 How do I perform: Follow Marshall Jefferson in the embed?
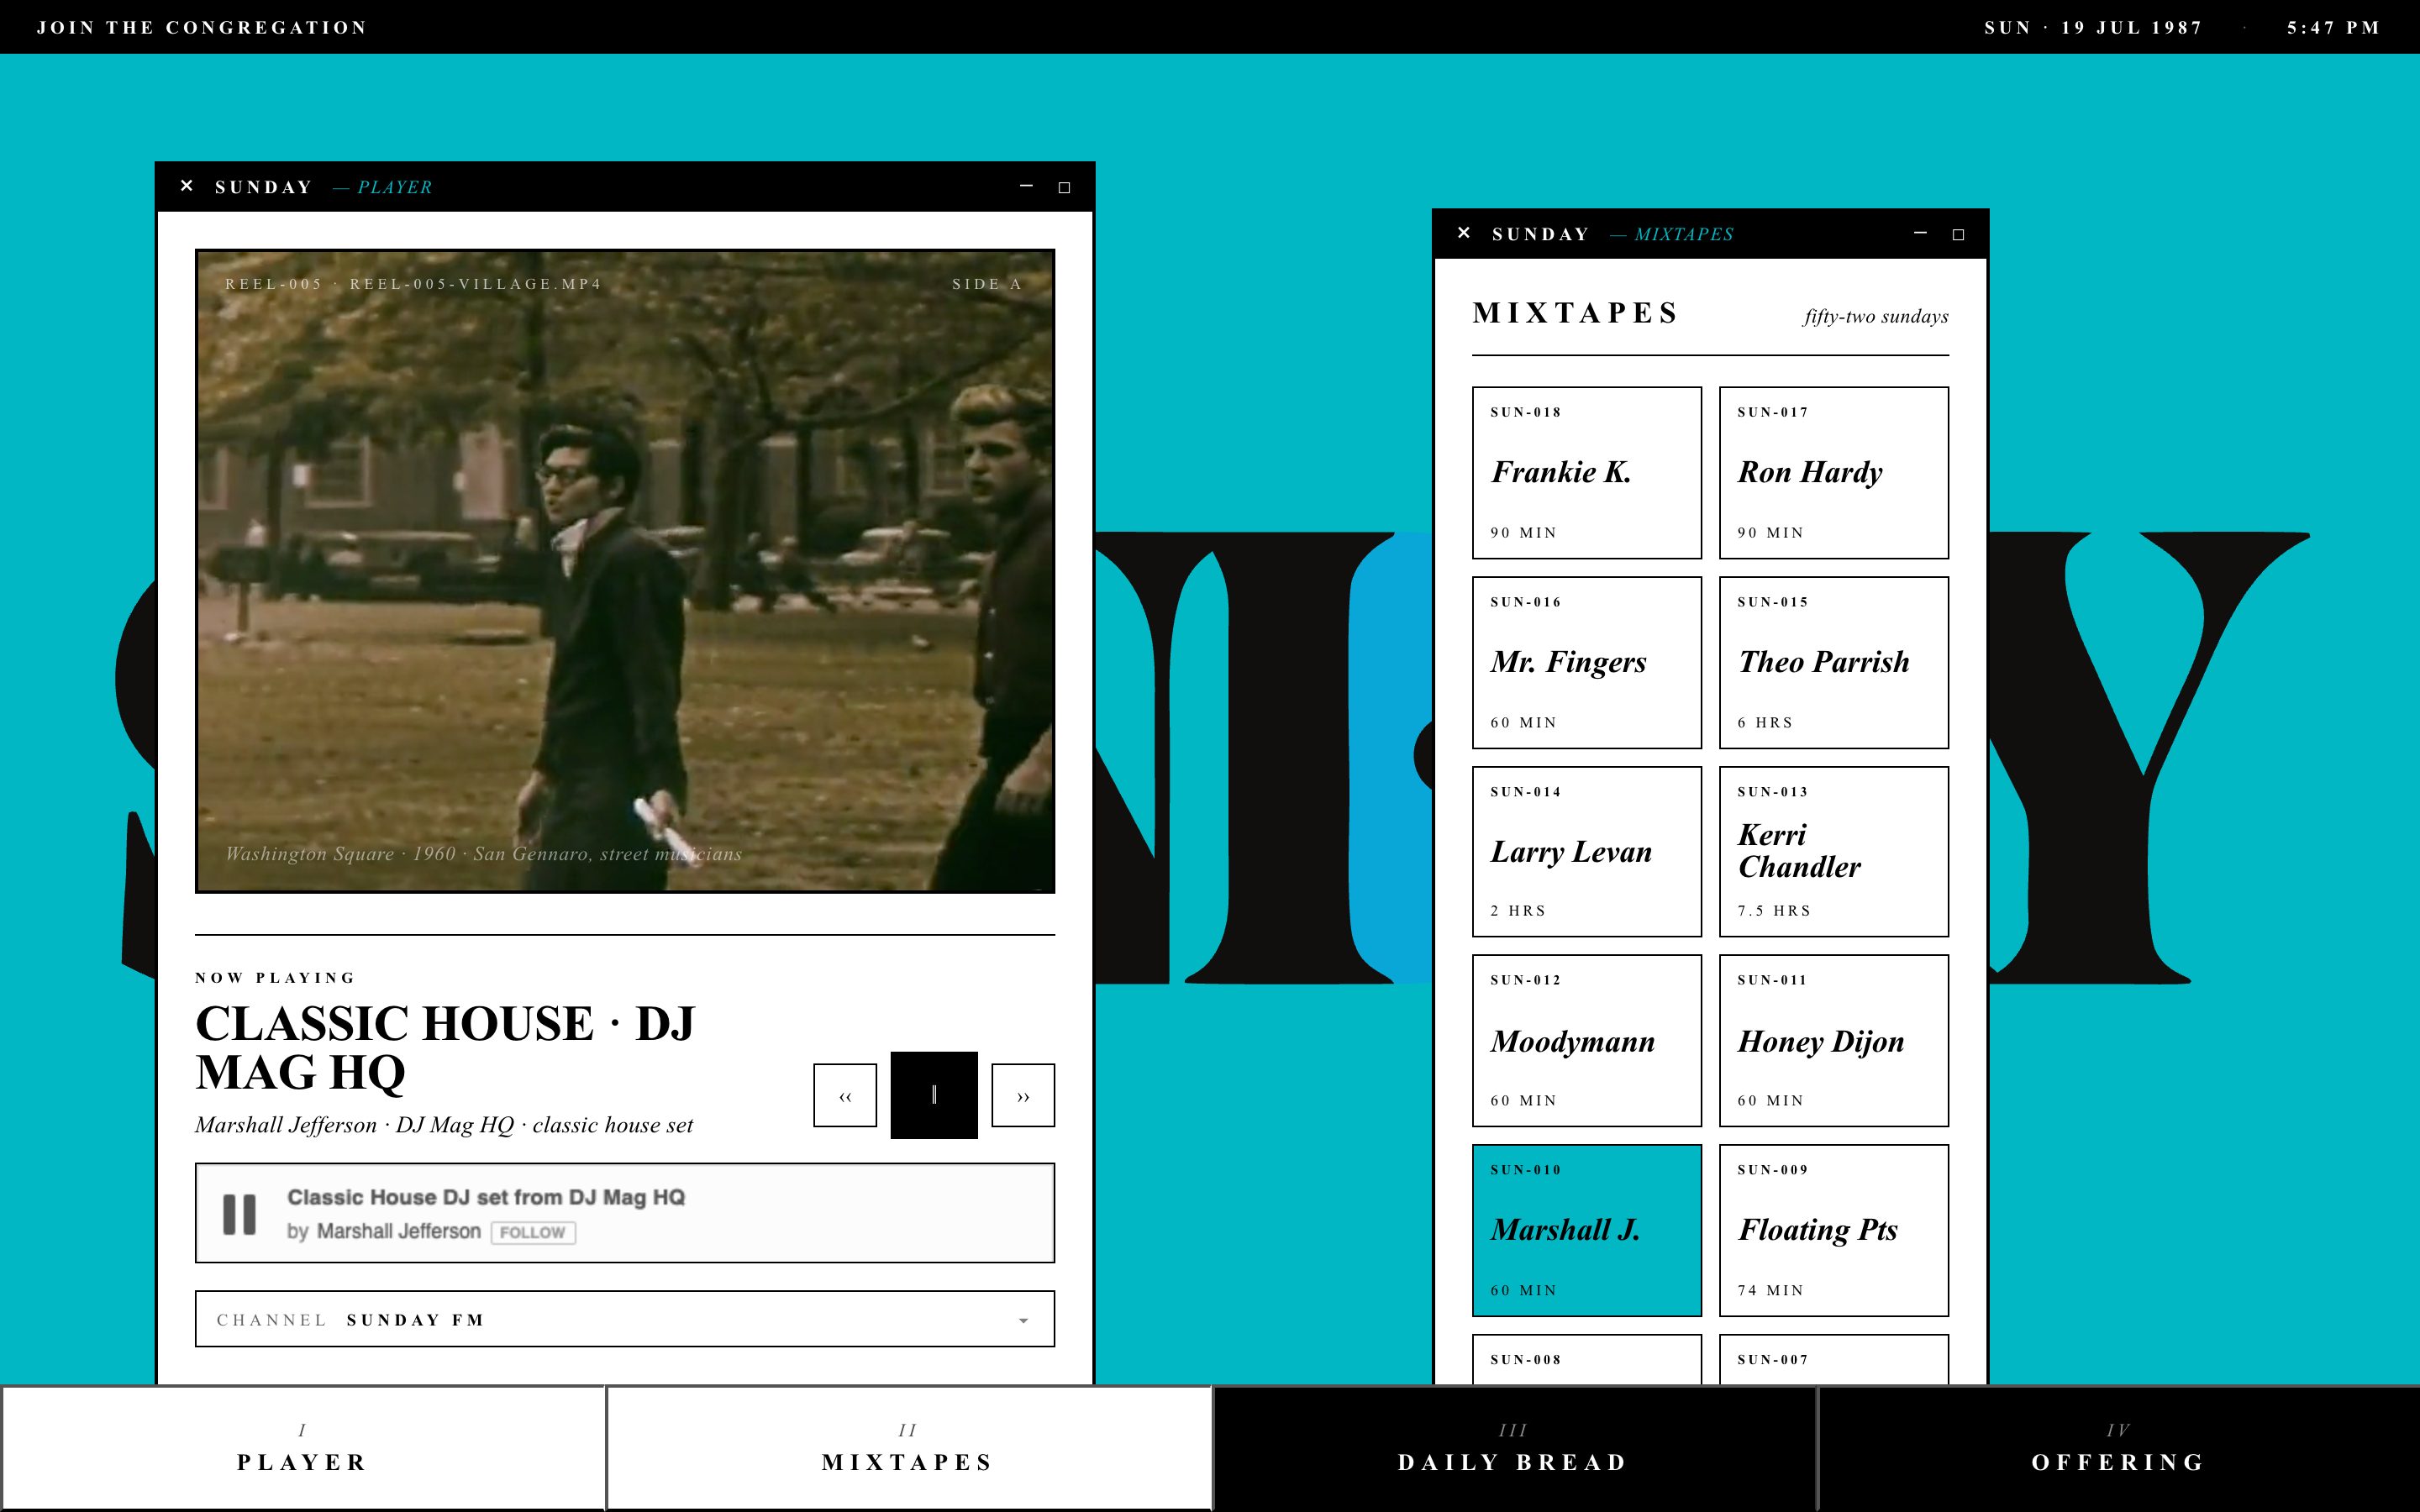point(532,1232)
